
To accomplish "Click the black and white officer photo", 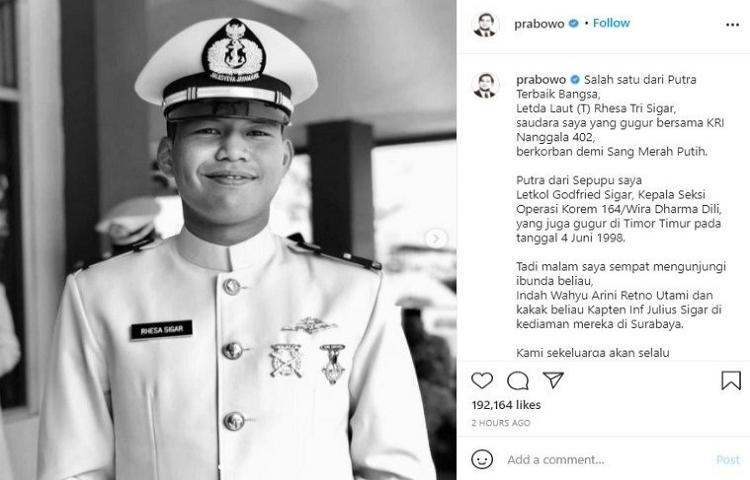I will [228, 240].
